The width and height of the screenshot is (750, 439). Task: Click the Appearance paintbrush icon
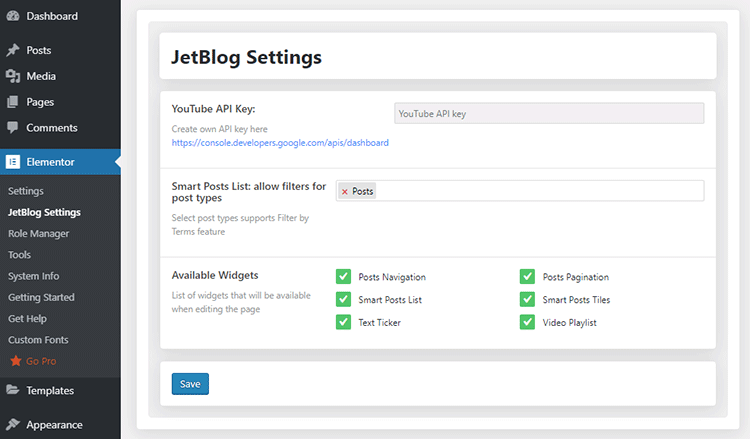click(x=13, y=424)
